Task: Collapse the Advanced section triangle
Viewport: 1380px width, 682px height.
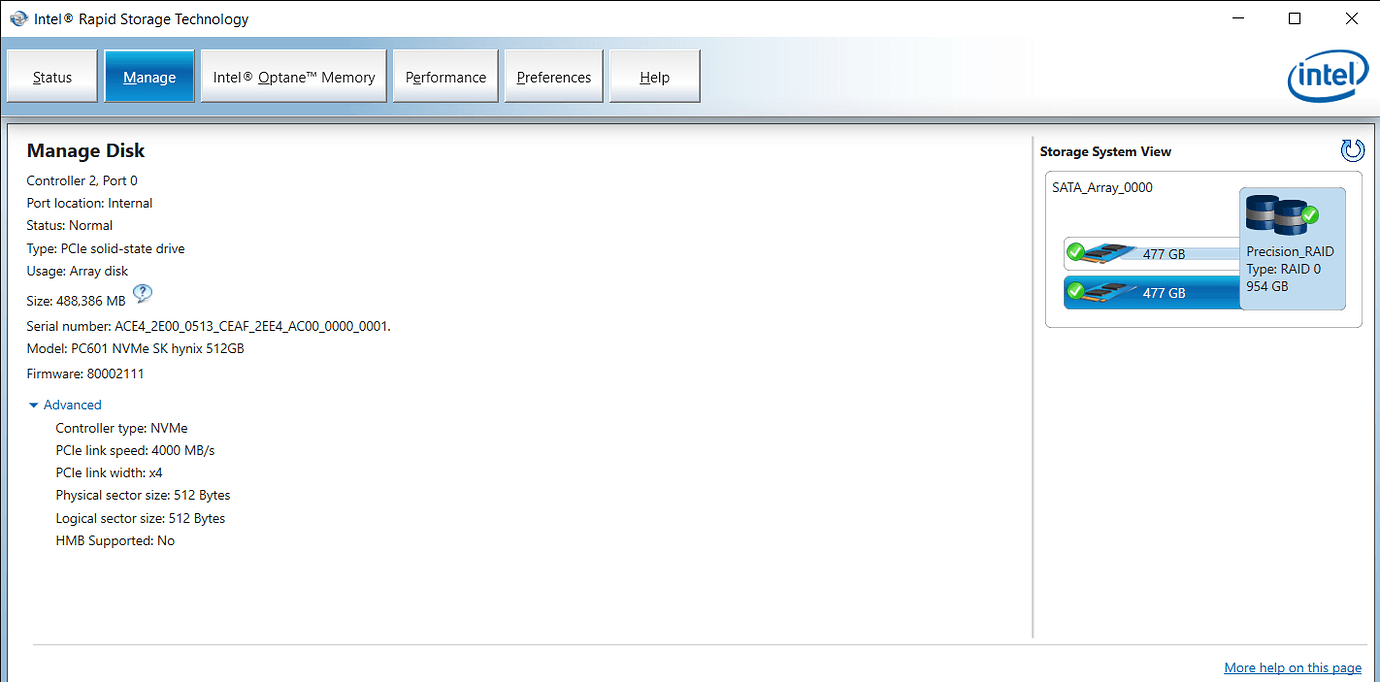Action: tap(34, 405)
